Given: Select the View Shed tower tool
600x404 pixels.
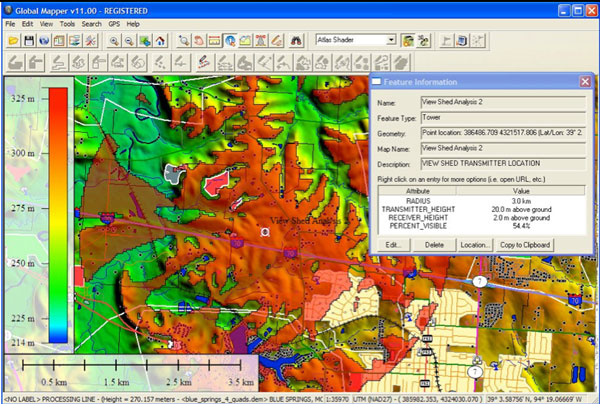Looking at the screenshot, I should [261, 41].
